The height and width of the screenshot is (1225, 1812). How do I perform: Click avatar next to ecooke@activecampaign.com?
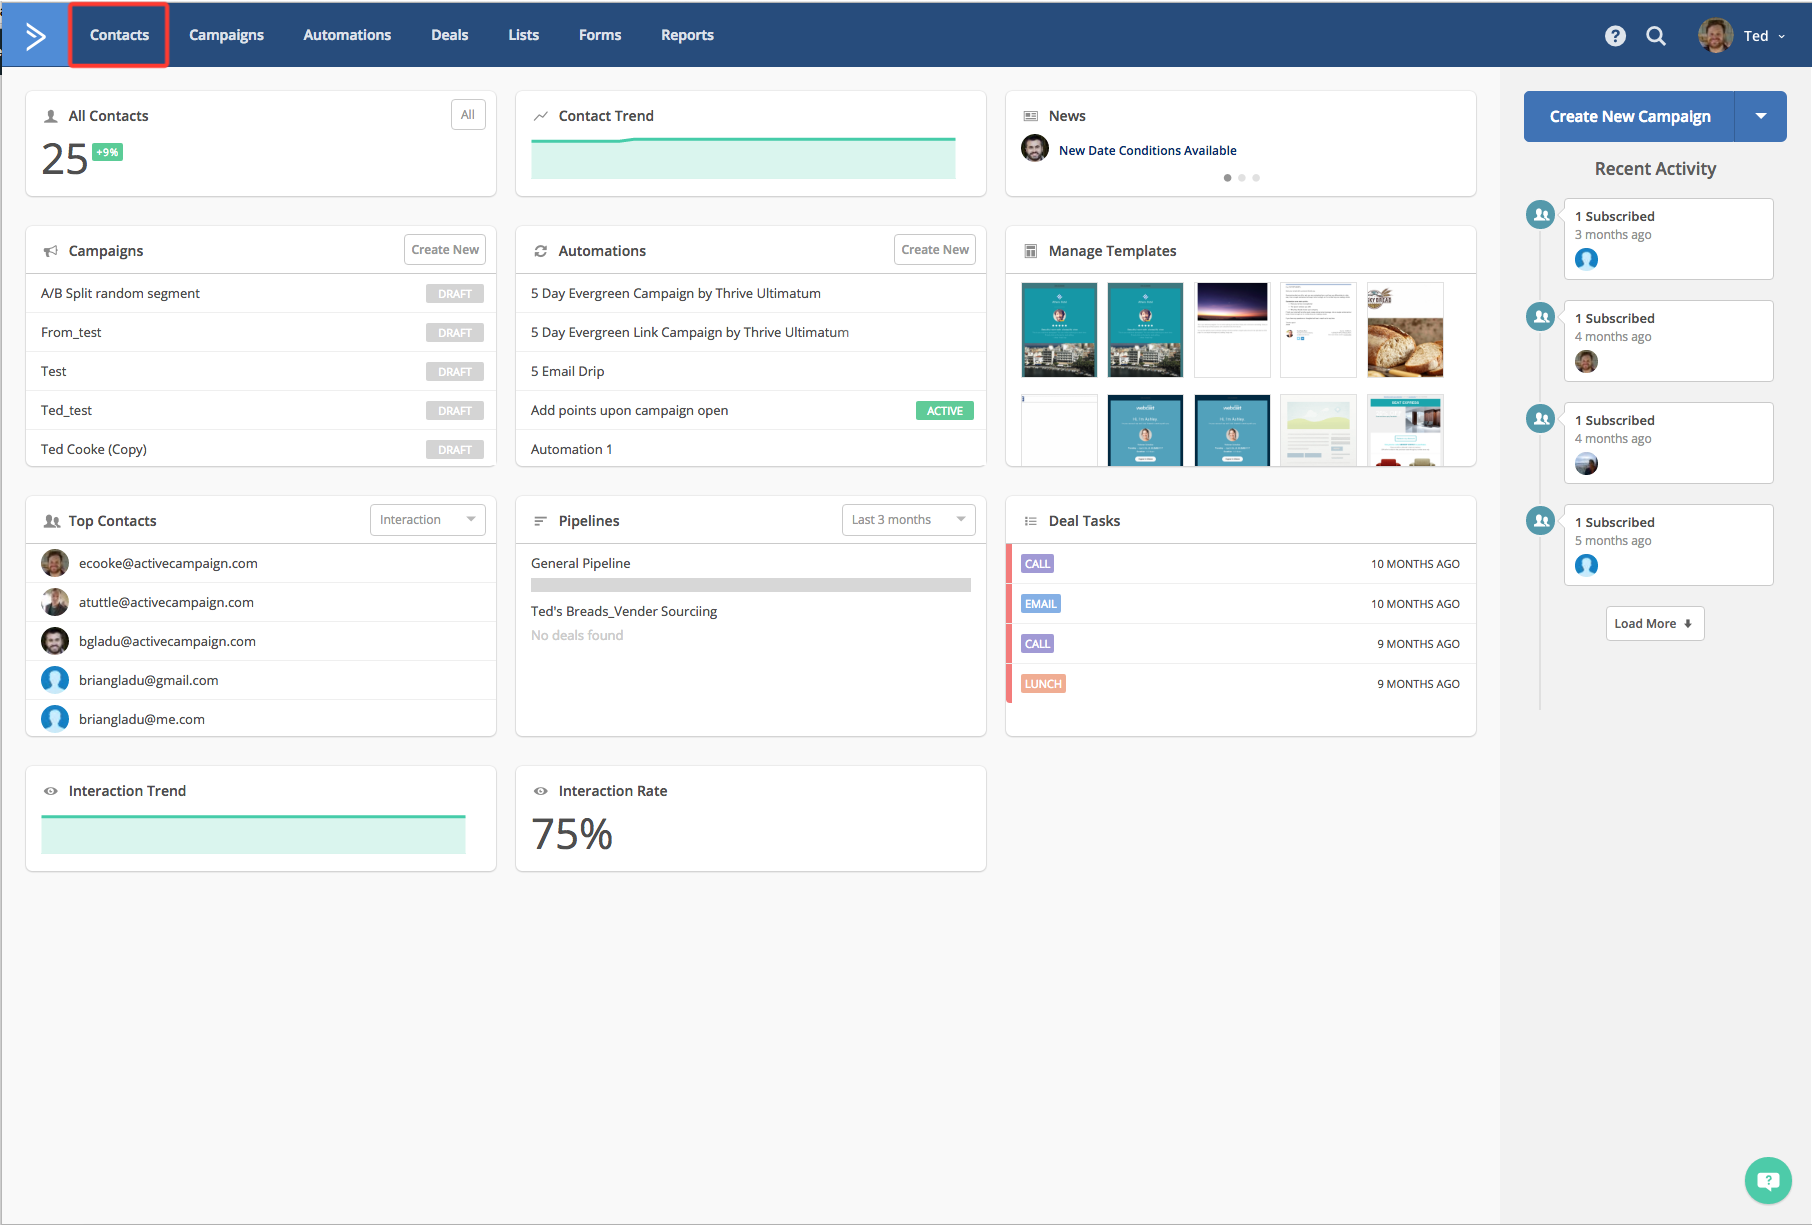pos(55,563)
